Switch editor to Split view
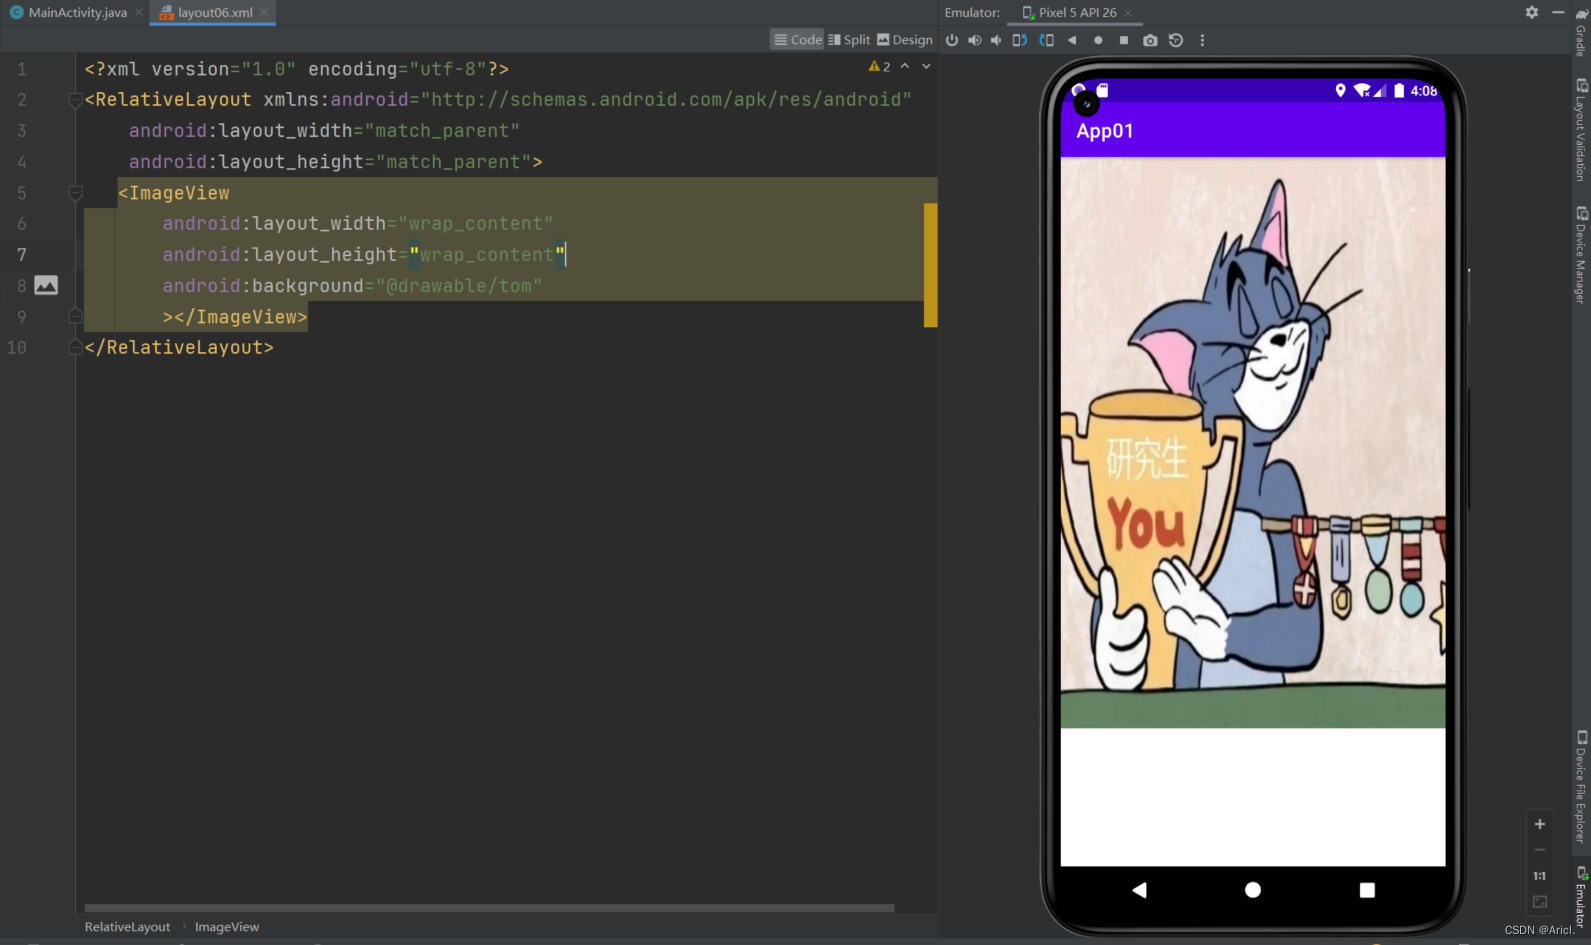The width and height of the screenshot is (1591, 945). (x=849, y=40)
